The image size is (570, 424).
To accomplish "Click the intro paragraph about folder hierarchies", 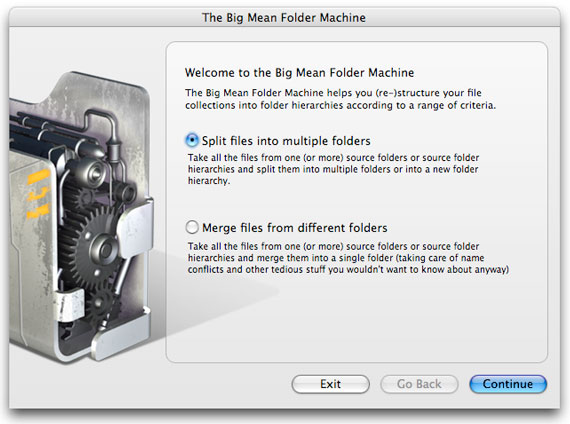I will click(341, 99).
